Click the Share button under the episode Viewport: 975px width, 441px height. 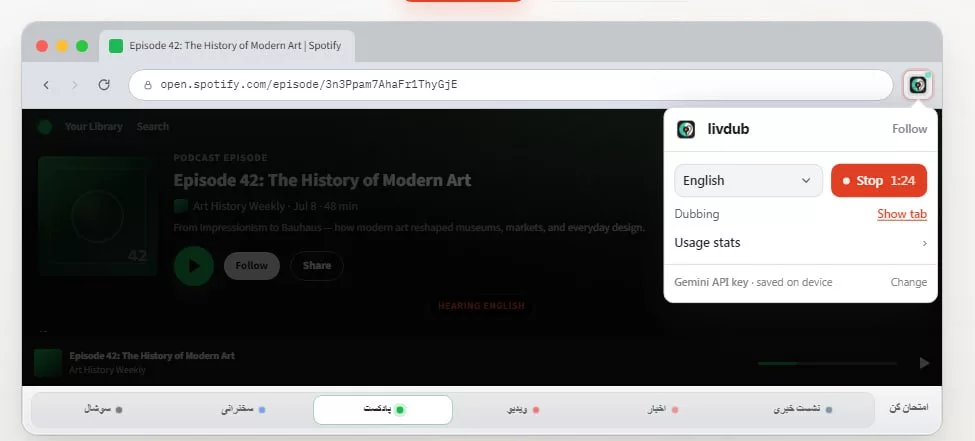317,266
